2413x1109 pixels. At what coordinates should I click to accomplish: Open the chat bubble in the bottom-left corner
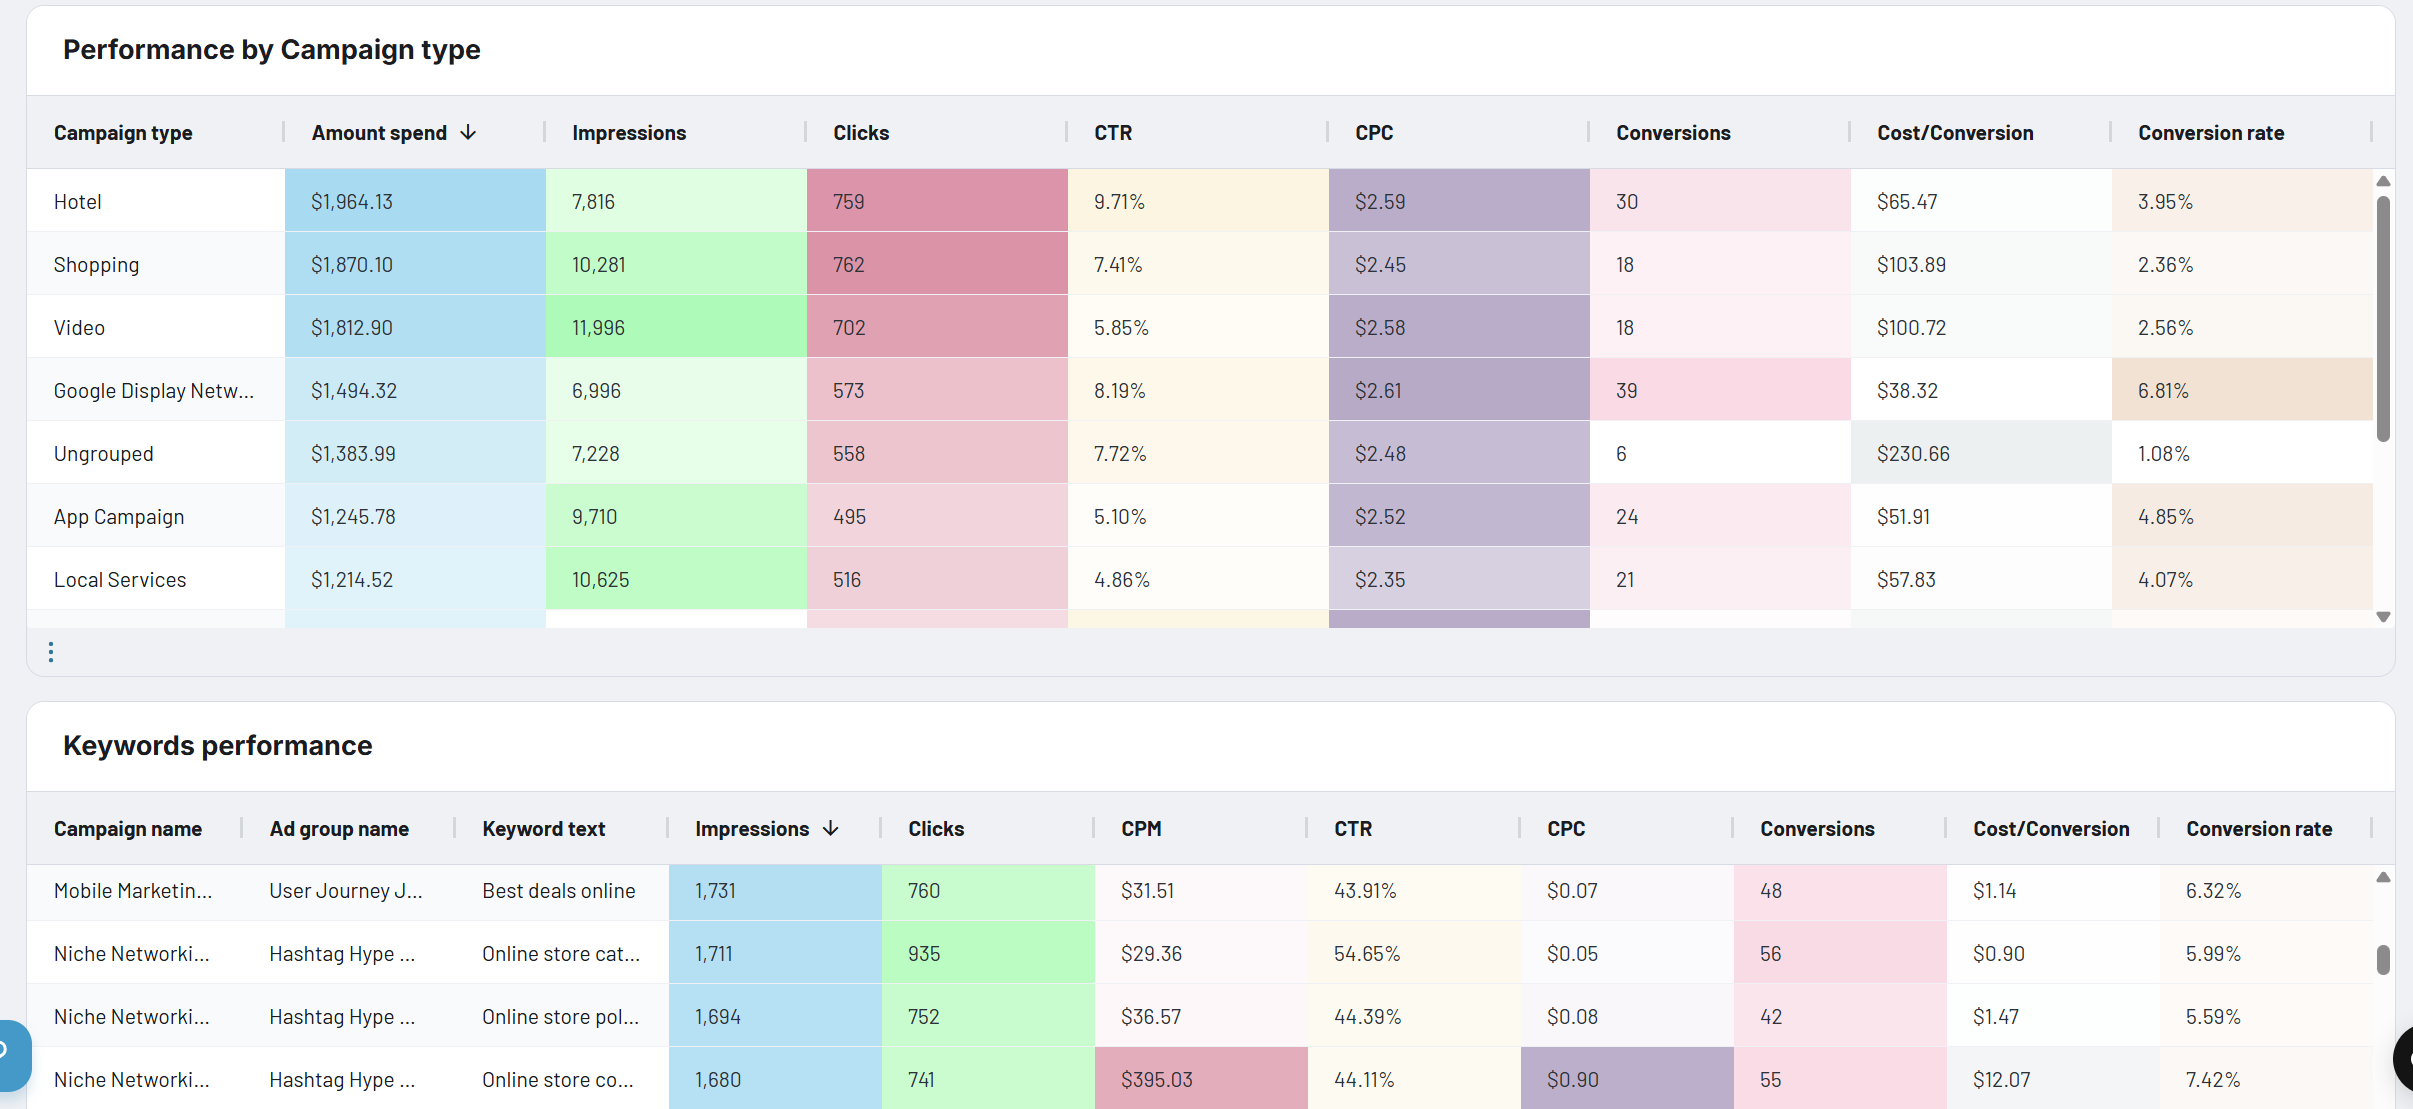tap(8, 1055)
